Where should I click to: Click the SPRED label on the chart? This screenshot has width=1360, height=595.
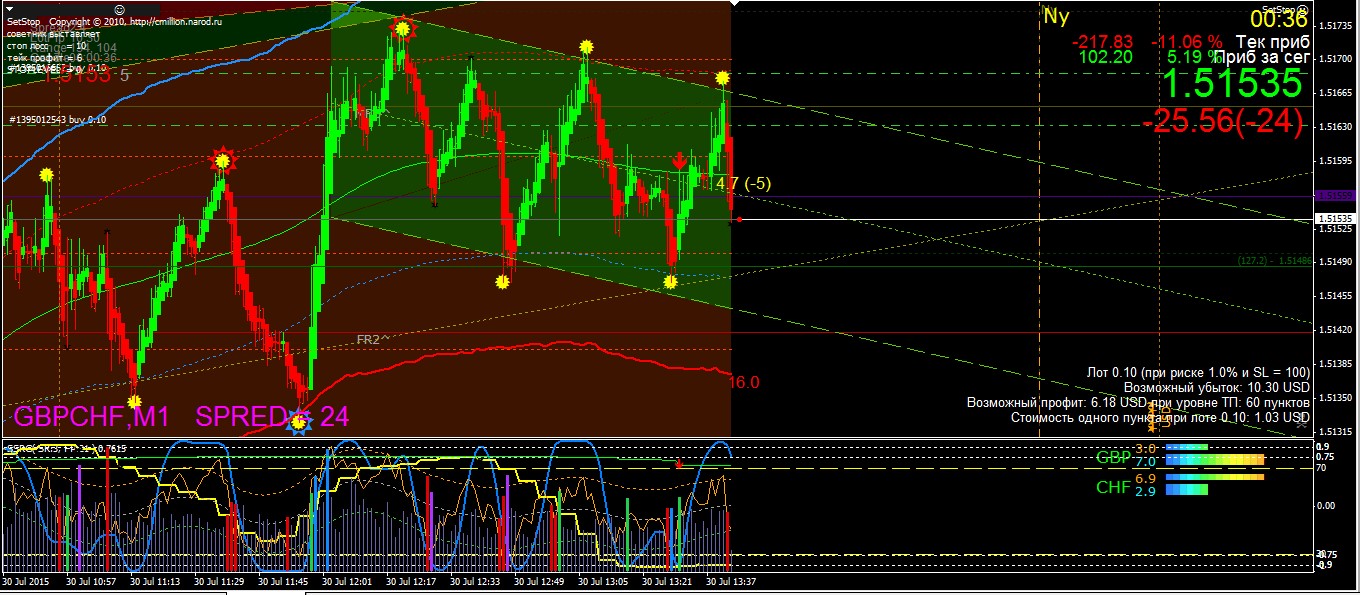click(241, 417)
